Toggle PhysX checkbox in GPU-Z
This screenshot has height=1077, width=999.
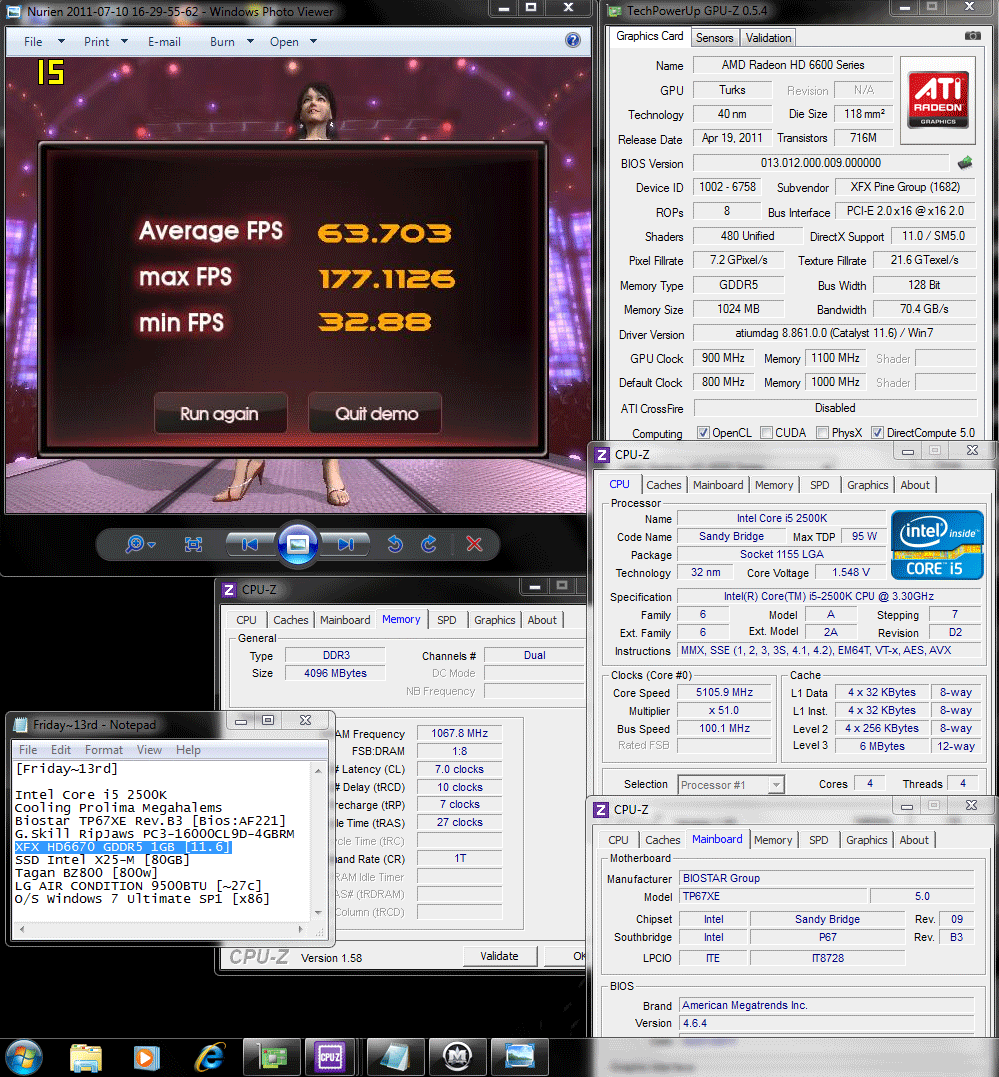click(x=822, y=433)
